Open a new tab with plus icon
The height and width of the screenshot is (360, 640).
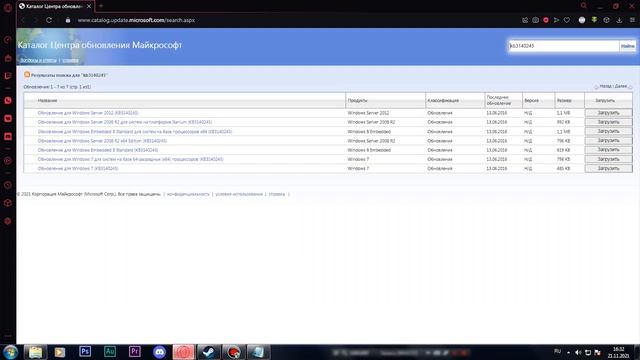pyautogui.click(x=101, y=6)
